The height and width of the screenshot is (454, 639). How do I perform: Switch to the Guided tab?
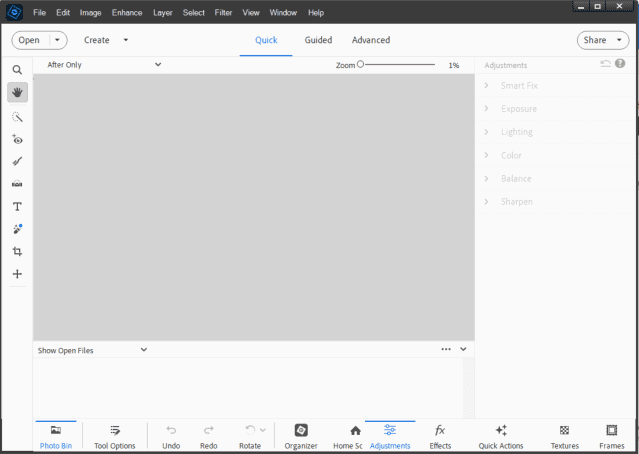click(x=318, y=40)
